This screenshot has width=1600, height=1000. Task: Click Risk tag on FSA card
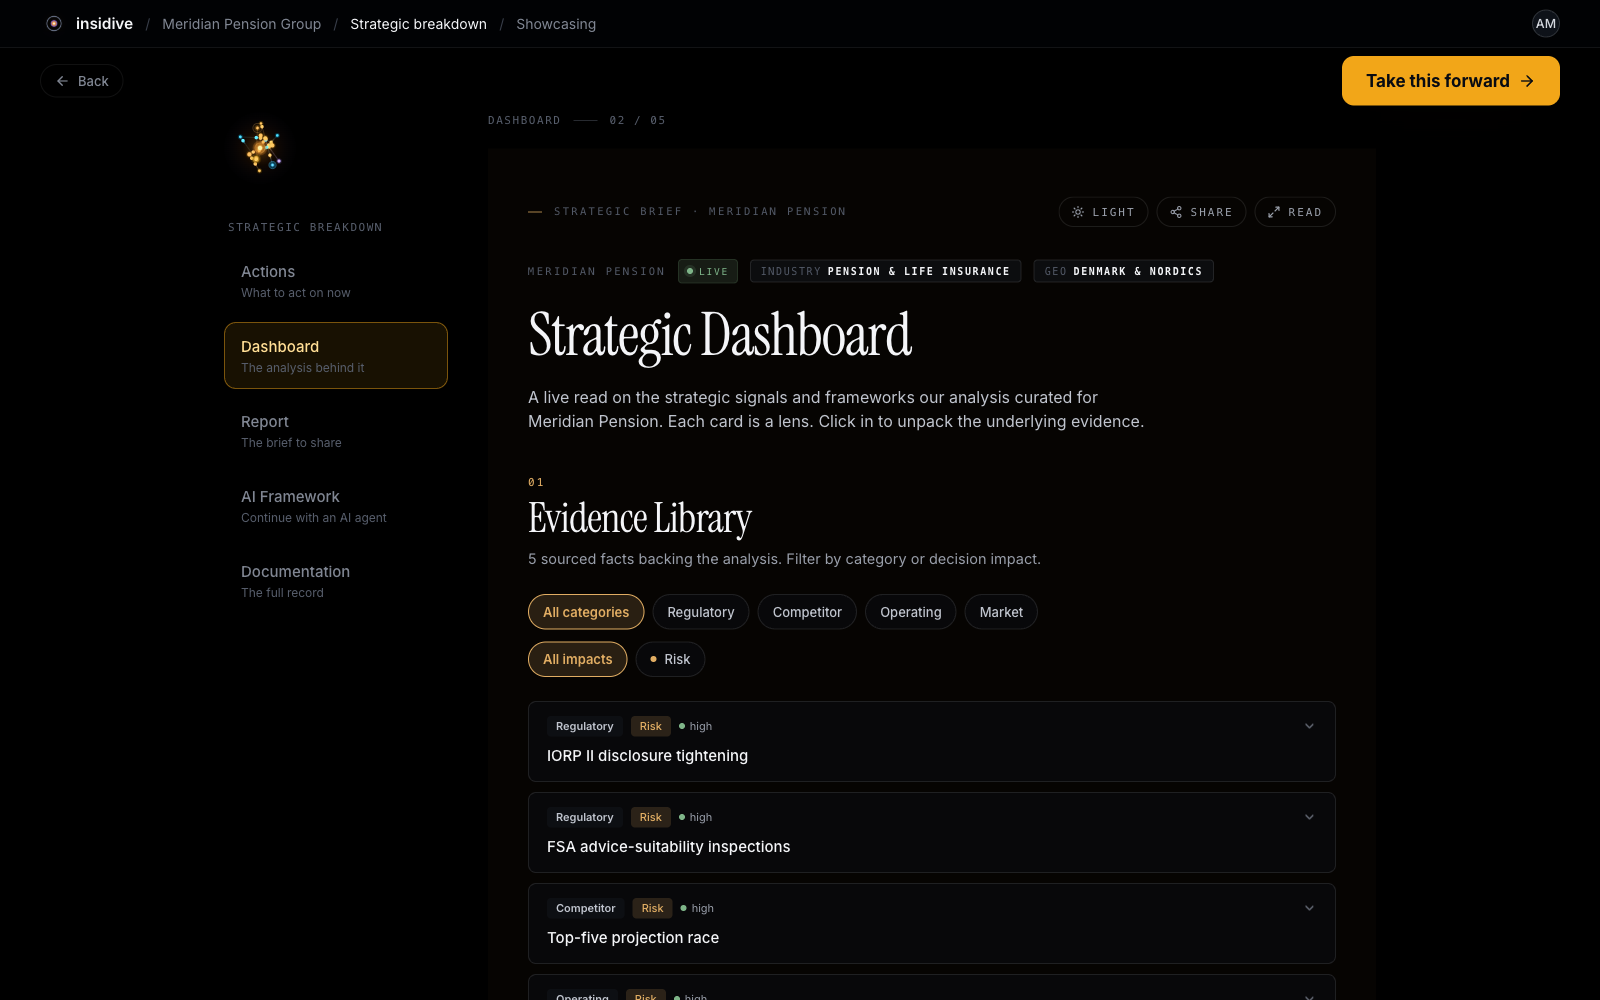pyautogui.click(x=651, y=817)
